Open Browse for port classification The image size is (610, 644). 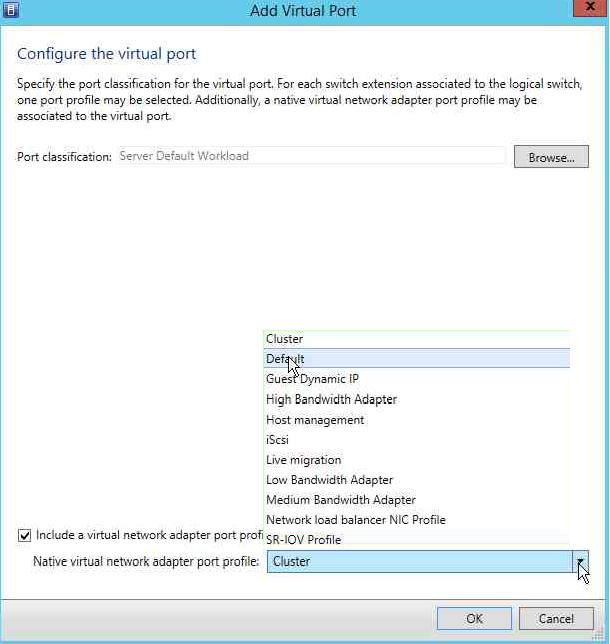click(x=551, y=156)
